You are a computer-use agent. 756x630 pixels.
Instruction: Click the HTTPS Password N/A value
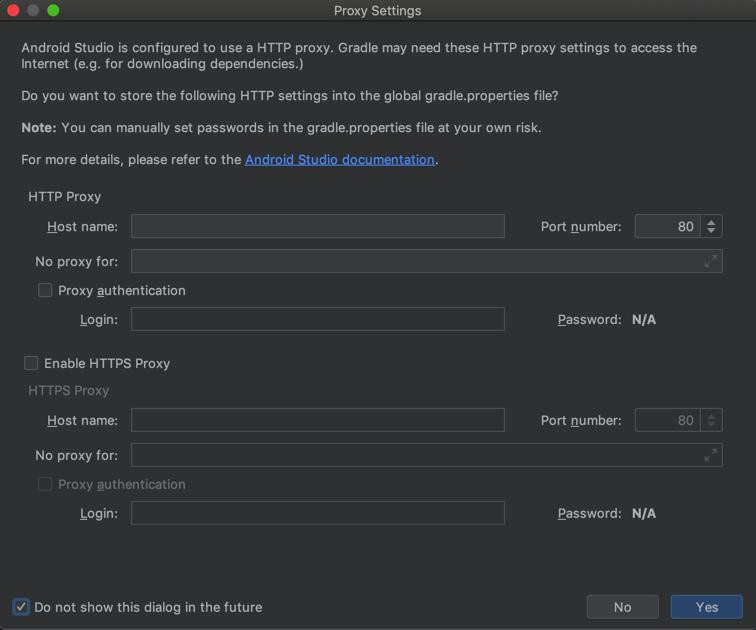[644, 513]
